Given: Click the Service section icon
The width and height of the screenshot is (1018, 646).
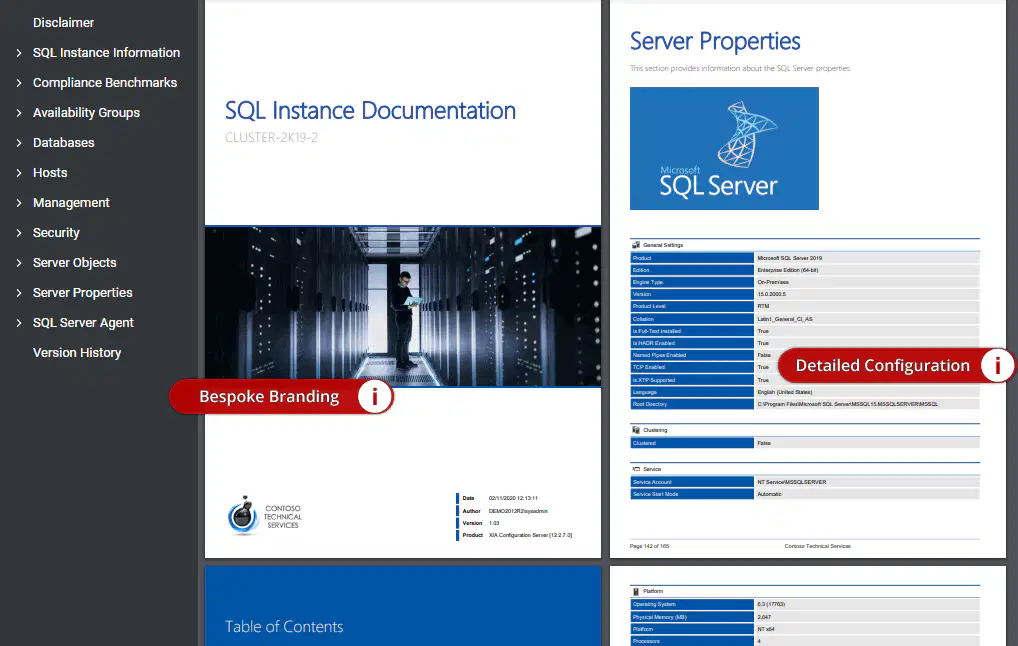Looking at the screenshot, I should [x=636, y=469].
